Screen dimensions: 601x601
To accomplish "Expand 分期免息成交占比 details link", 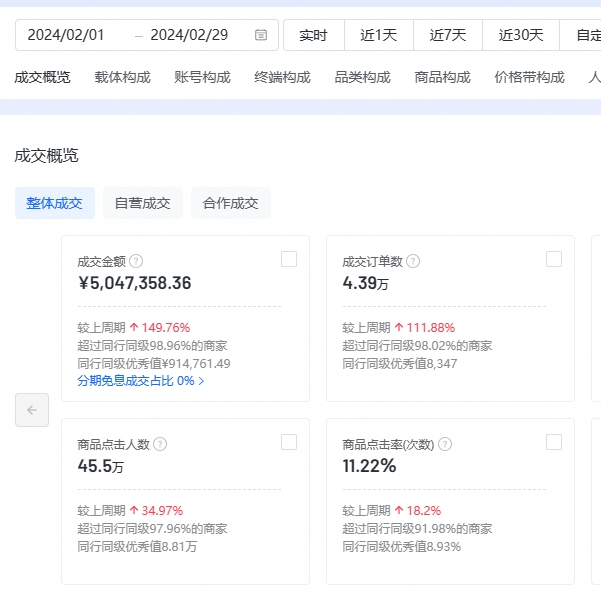I will tap(141, 381).
